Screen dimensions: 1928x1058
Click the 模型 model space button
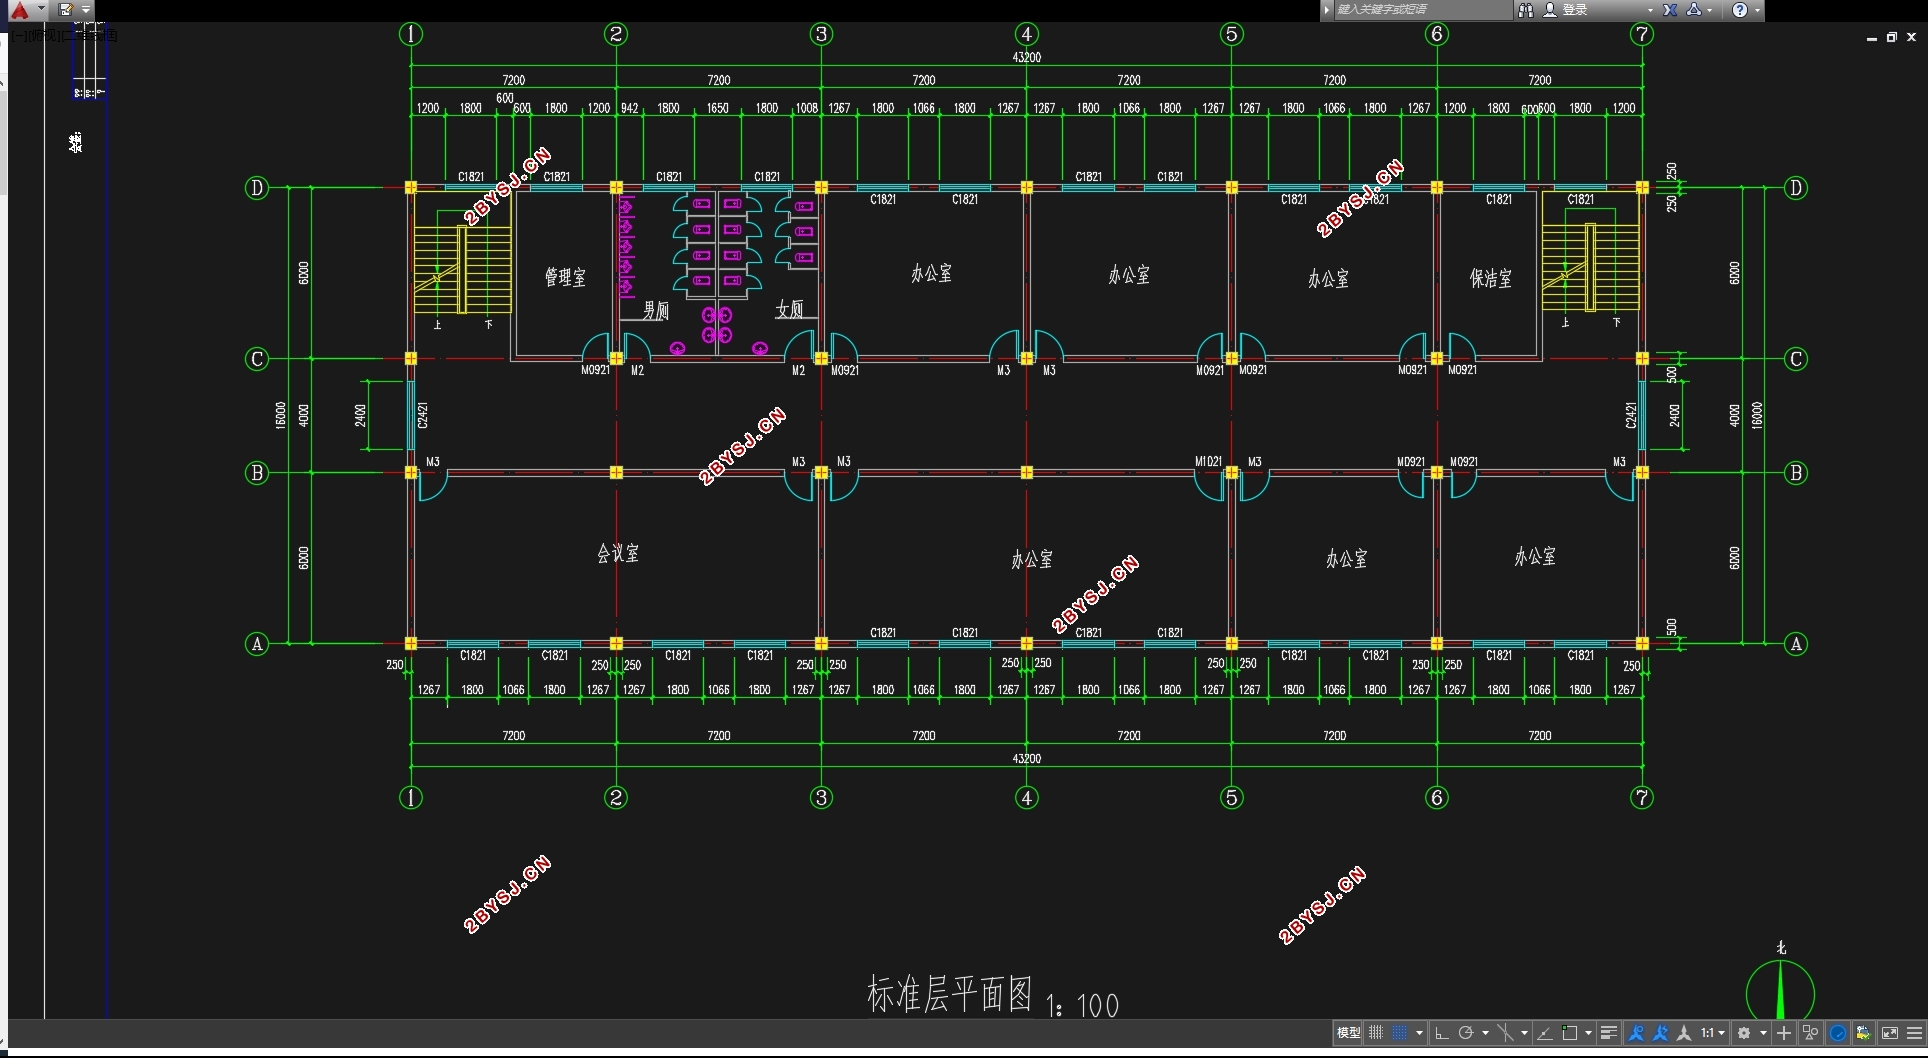pos(1349,1033)
